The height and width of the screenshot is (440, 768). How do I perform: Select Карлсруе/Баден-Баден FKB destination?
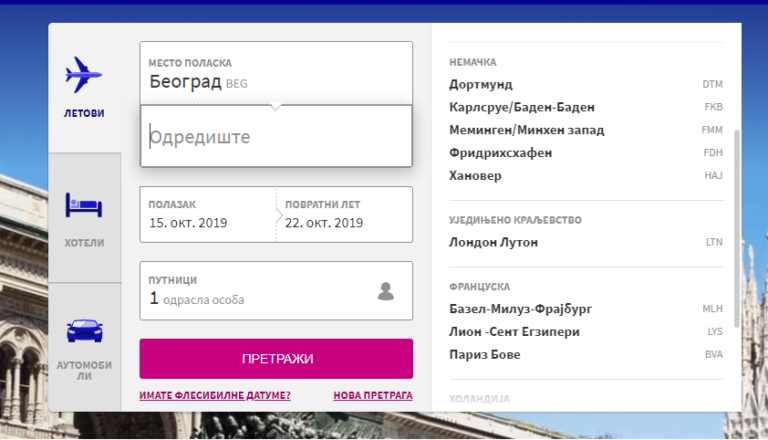[x=586, y=107]
